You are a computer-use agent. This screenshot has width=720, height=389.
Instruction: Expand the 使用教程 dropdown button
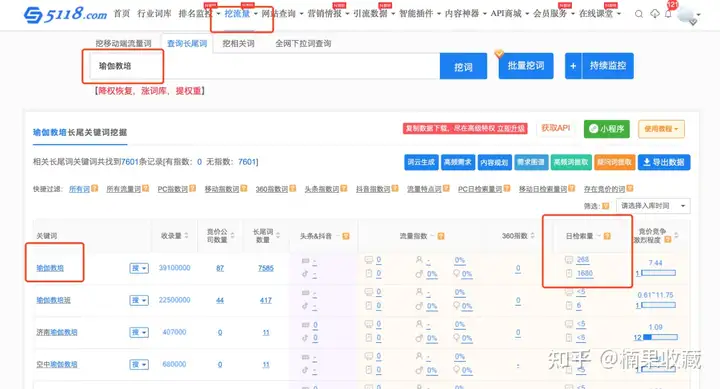[x=661, y=129]
